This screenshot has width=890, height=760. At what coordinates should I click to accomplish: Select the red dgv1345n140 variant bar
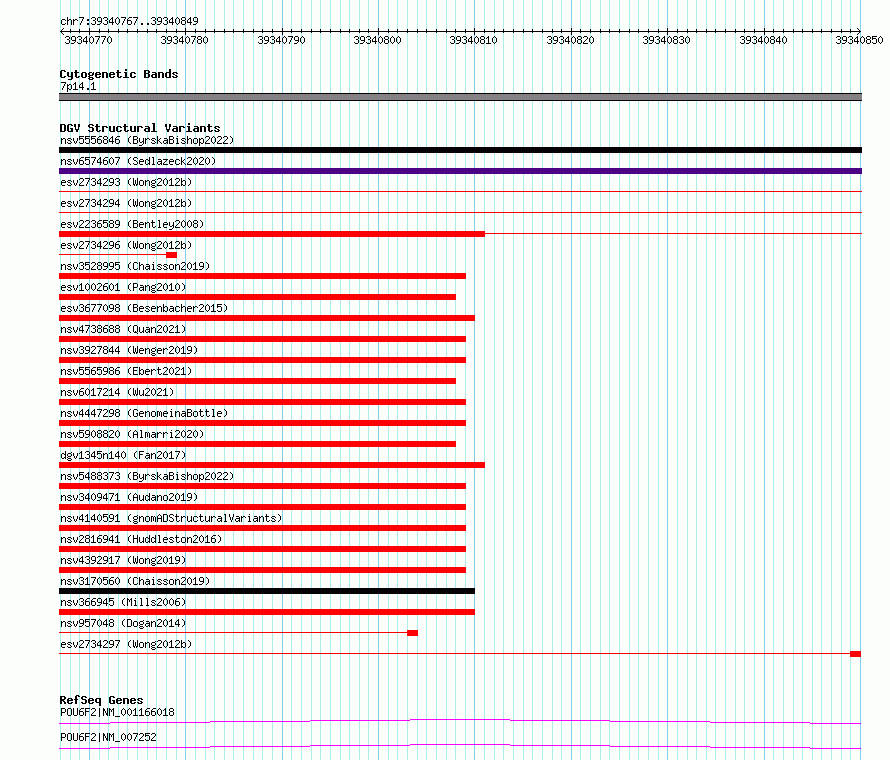coord(272,465)
